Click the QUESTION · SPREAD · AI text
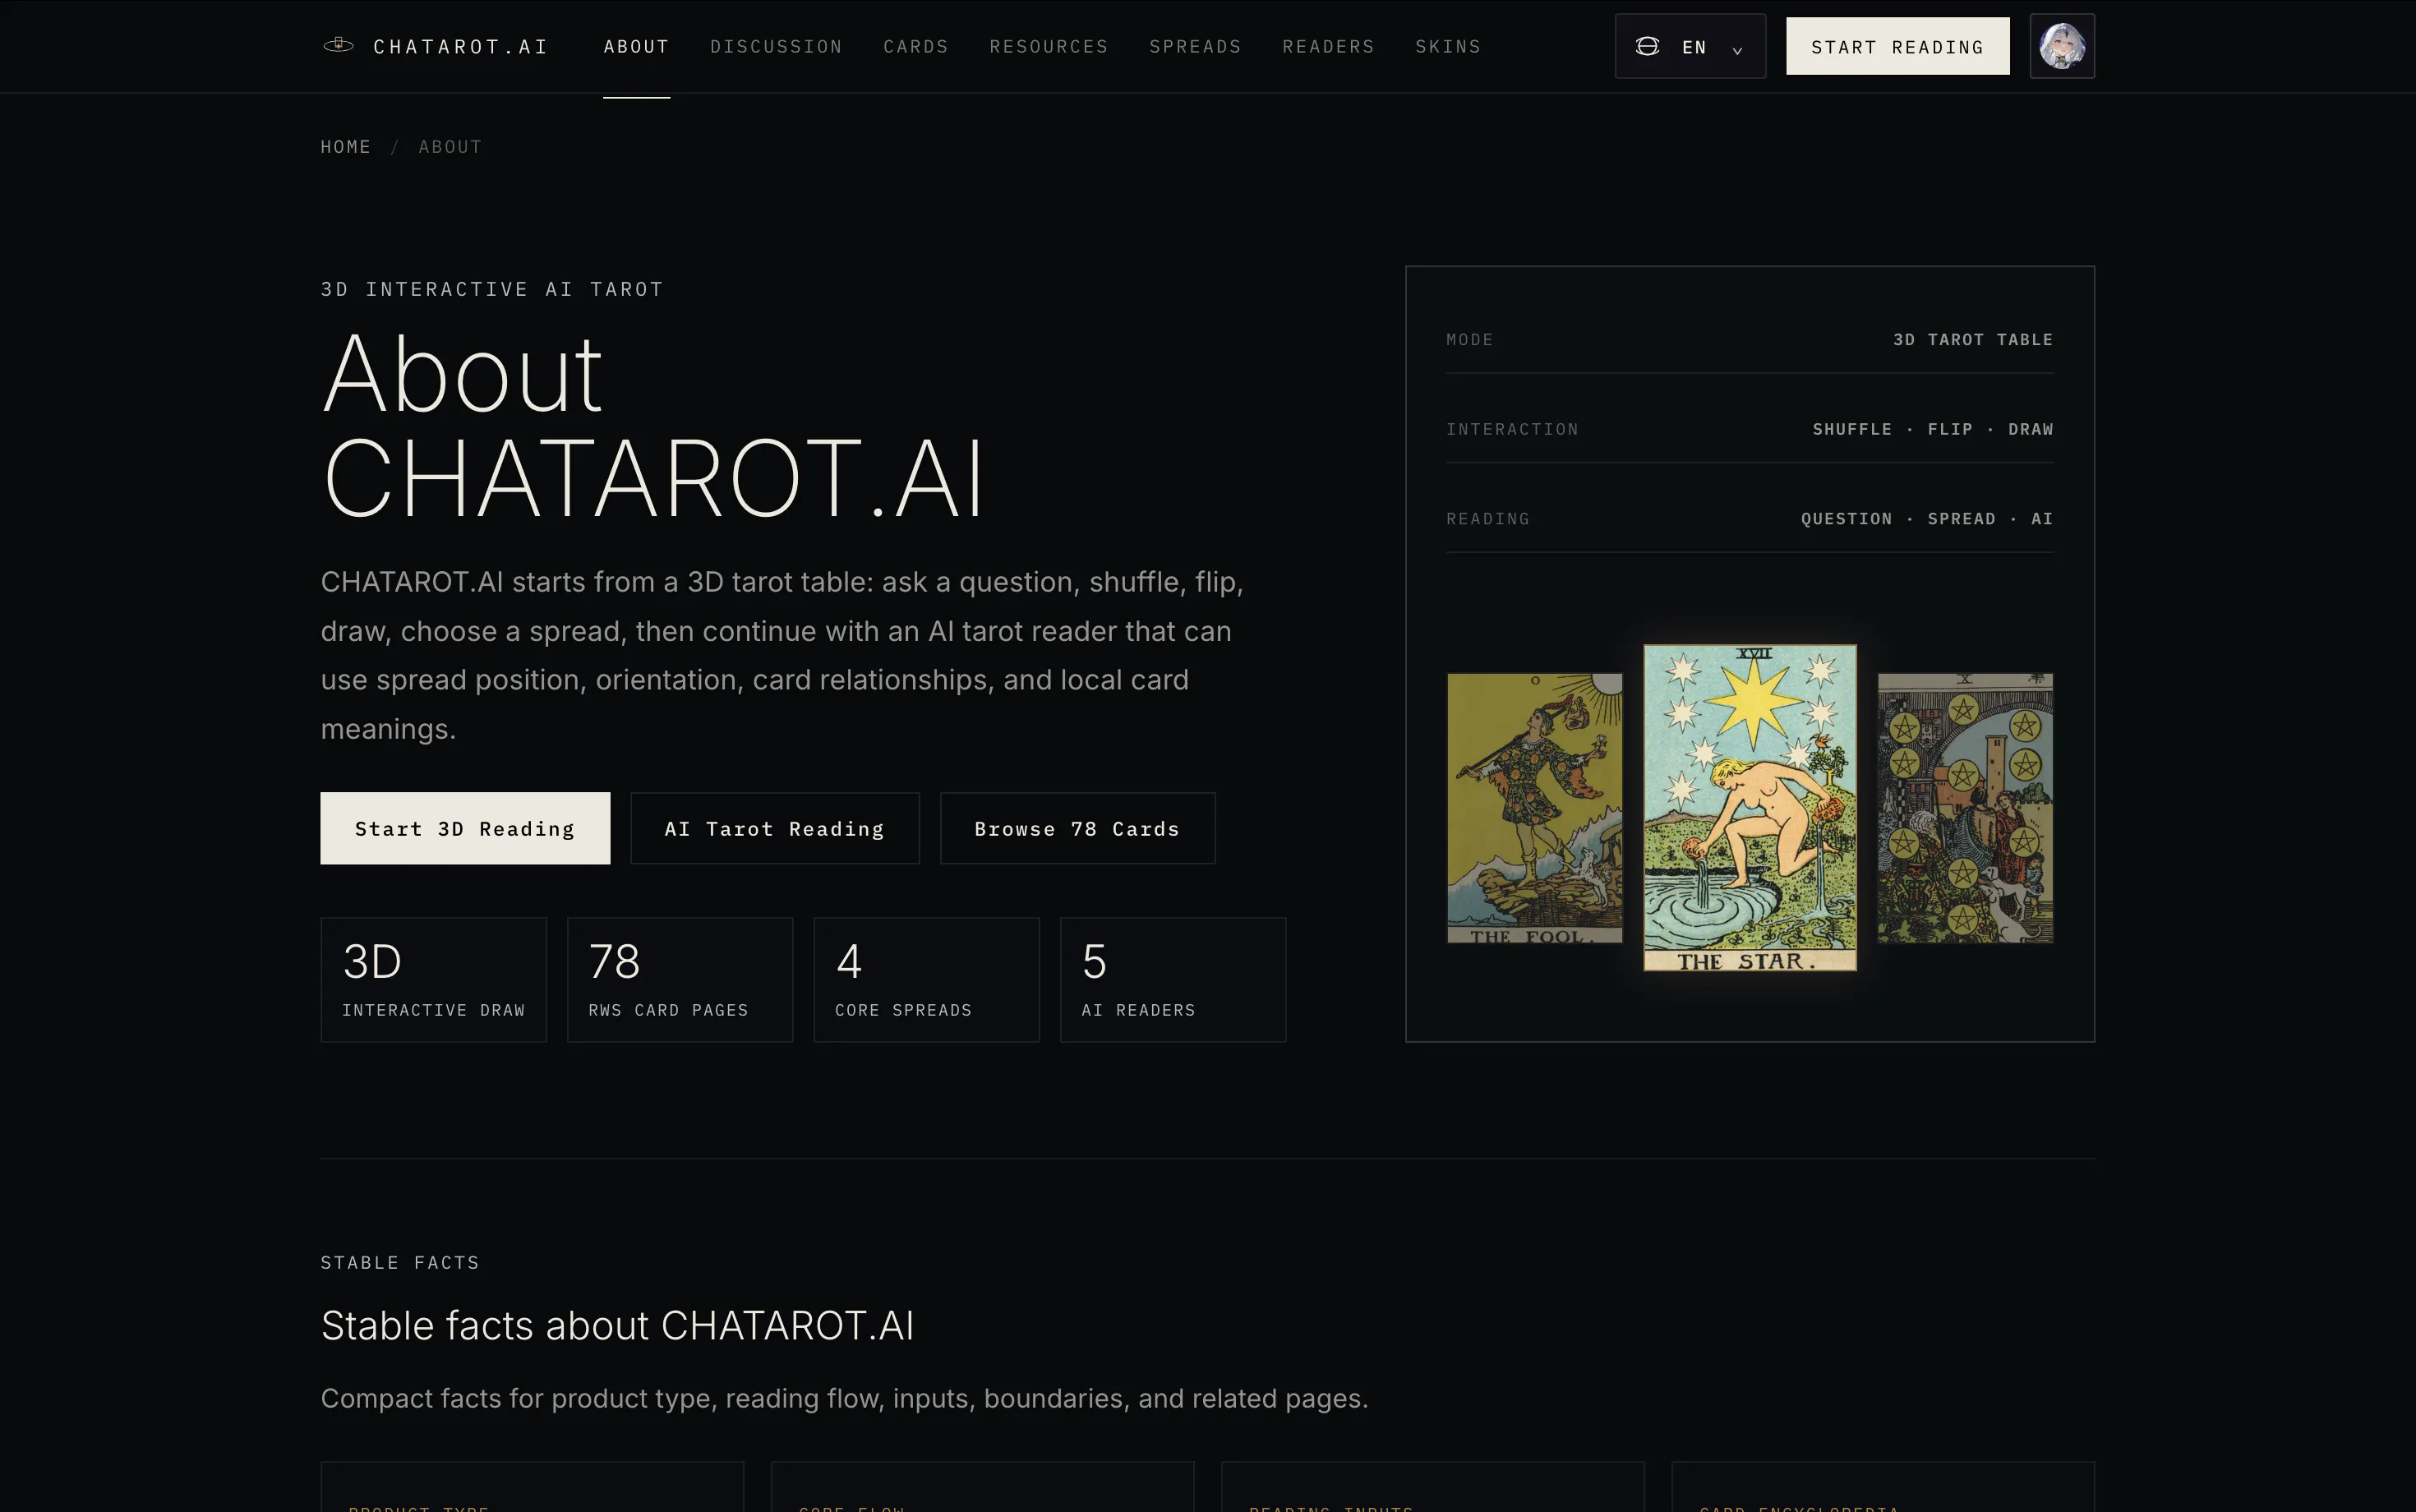Viewport: 2416px width, 1512px height. pyautogui.click(x=1927, y=519)
